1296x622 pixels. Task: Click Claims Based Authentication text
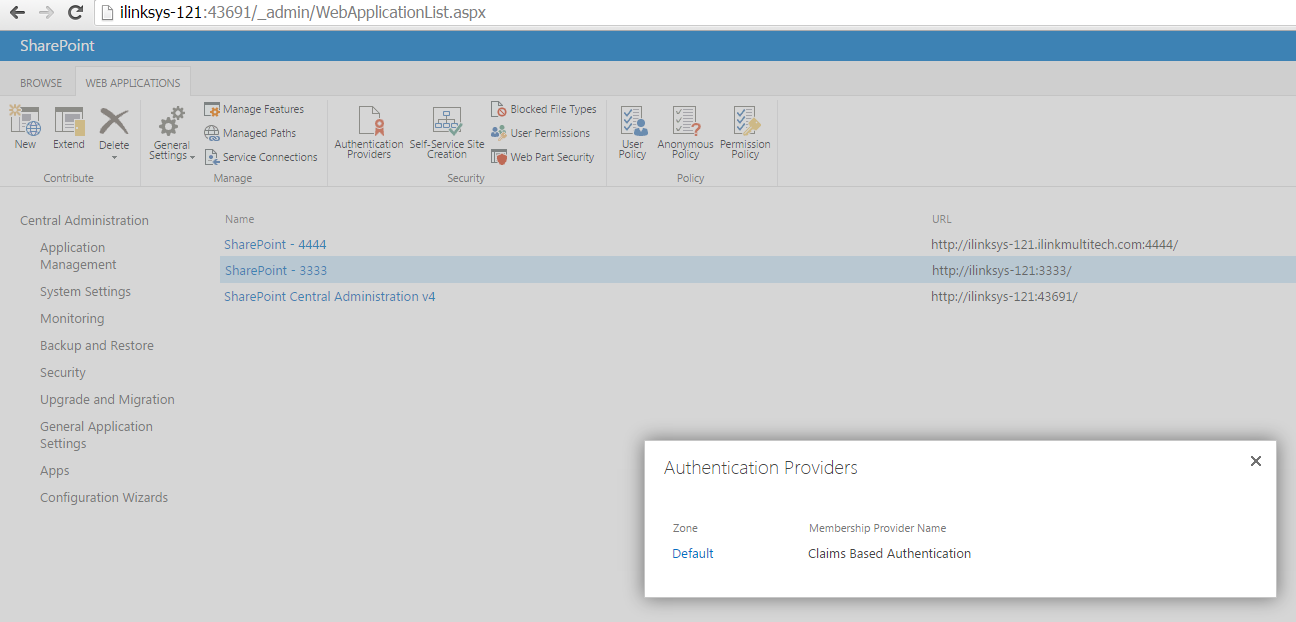coord(889,554)
